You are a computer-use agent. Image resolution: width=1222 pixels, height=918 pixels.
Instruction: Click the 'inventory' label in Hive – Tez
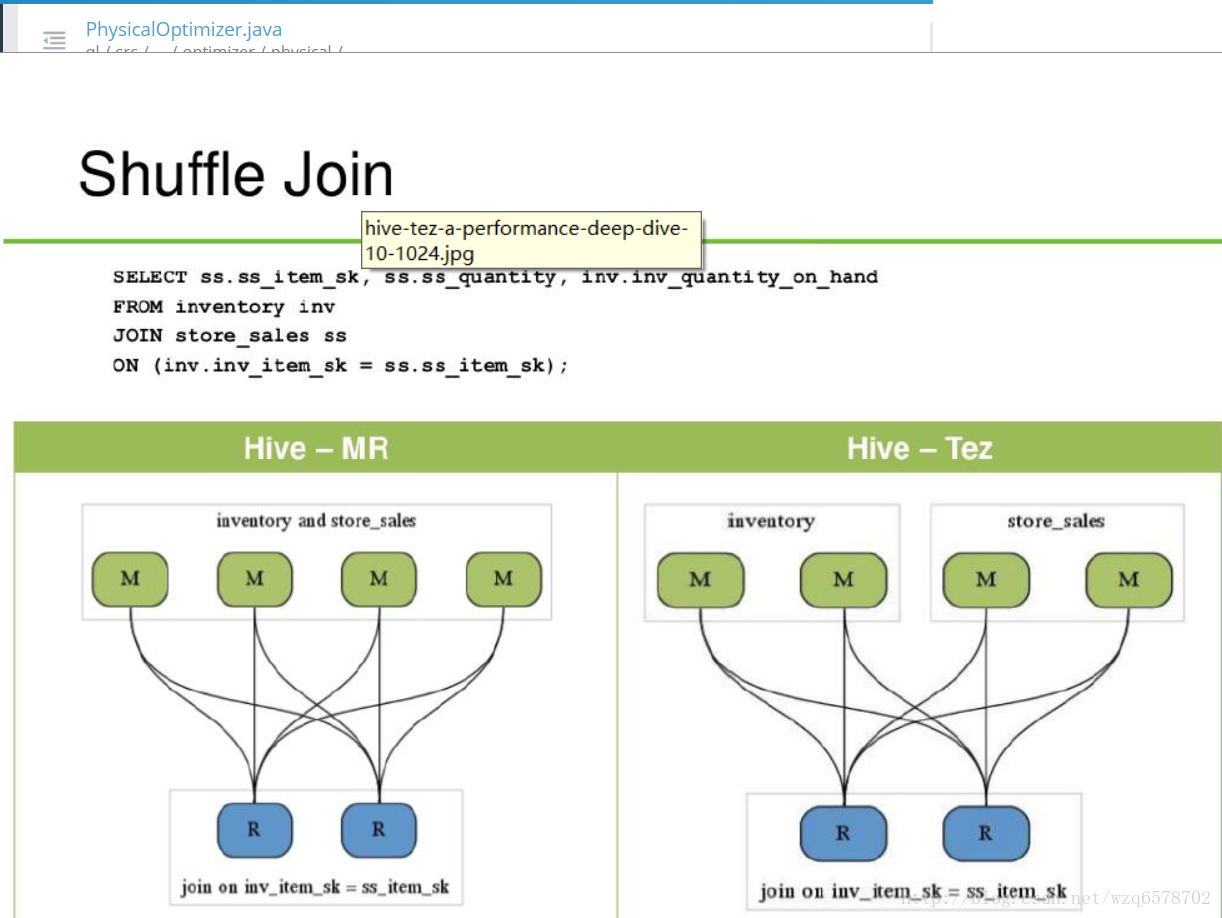[x=771, y=521]
